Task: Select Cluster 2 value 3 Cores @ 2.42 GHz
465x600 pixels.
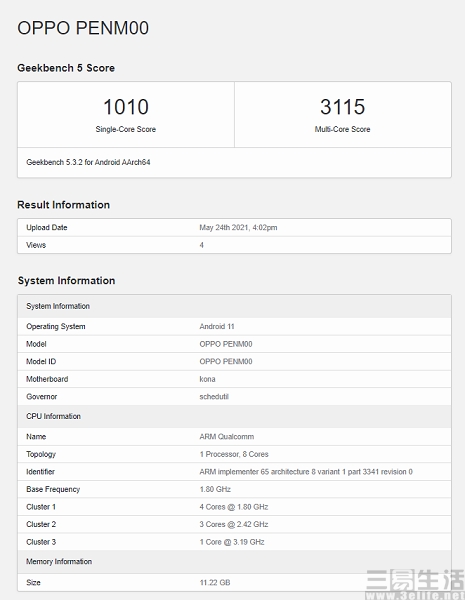Action: 233,524
